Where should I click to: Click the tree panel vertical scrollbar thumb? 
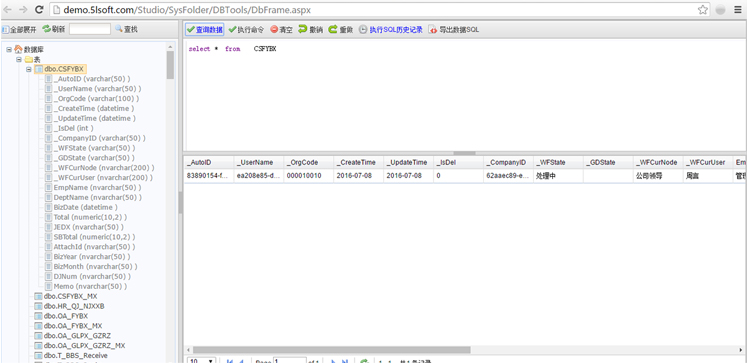pos(170,65)
